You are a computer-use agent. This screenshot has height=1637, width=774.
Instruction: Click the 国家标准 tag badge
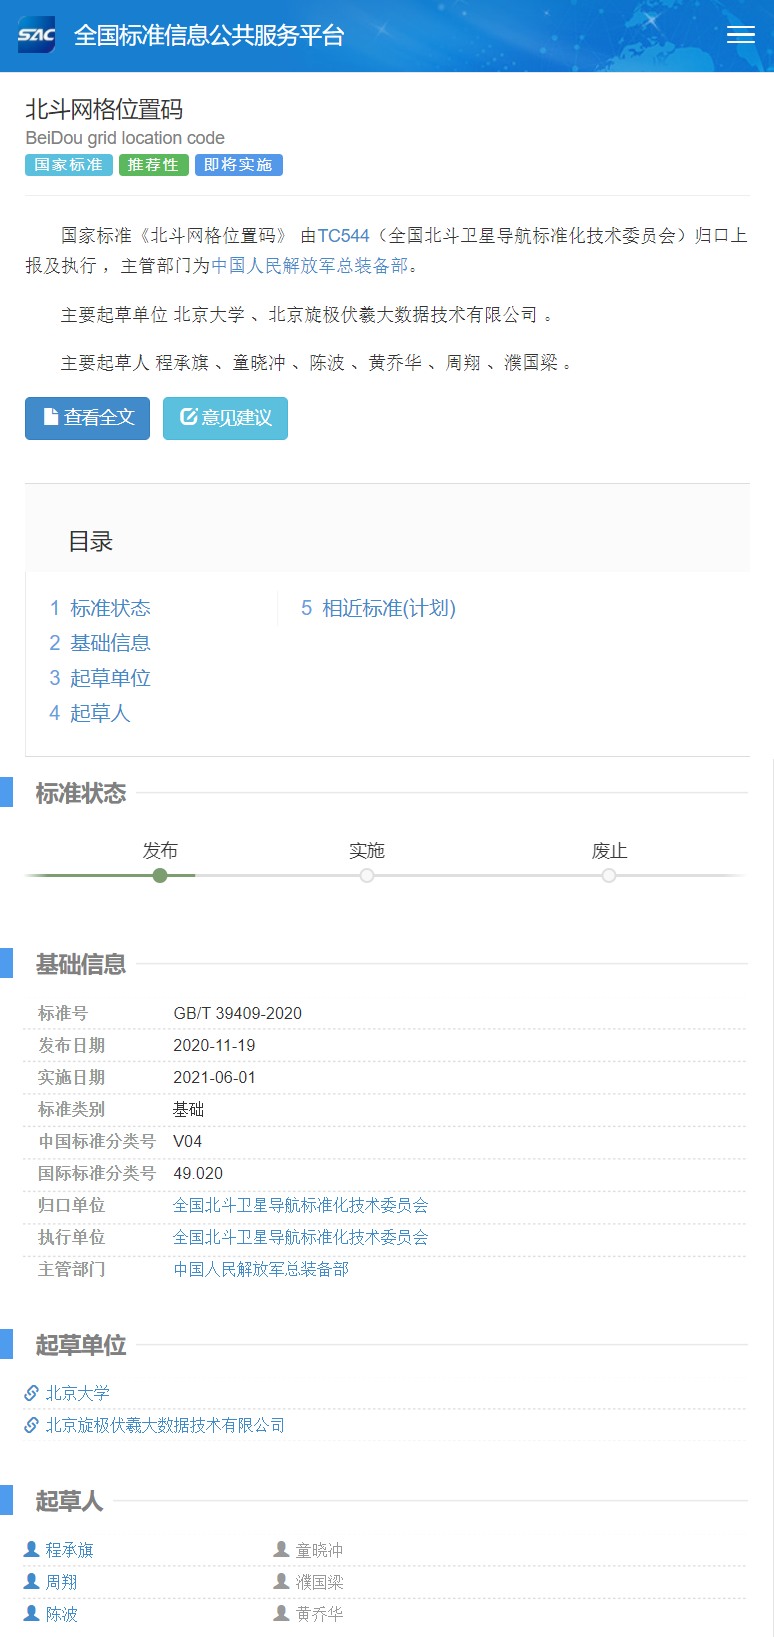[x=68, y=165]
